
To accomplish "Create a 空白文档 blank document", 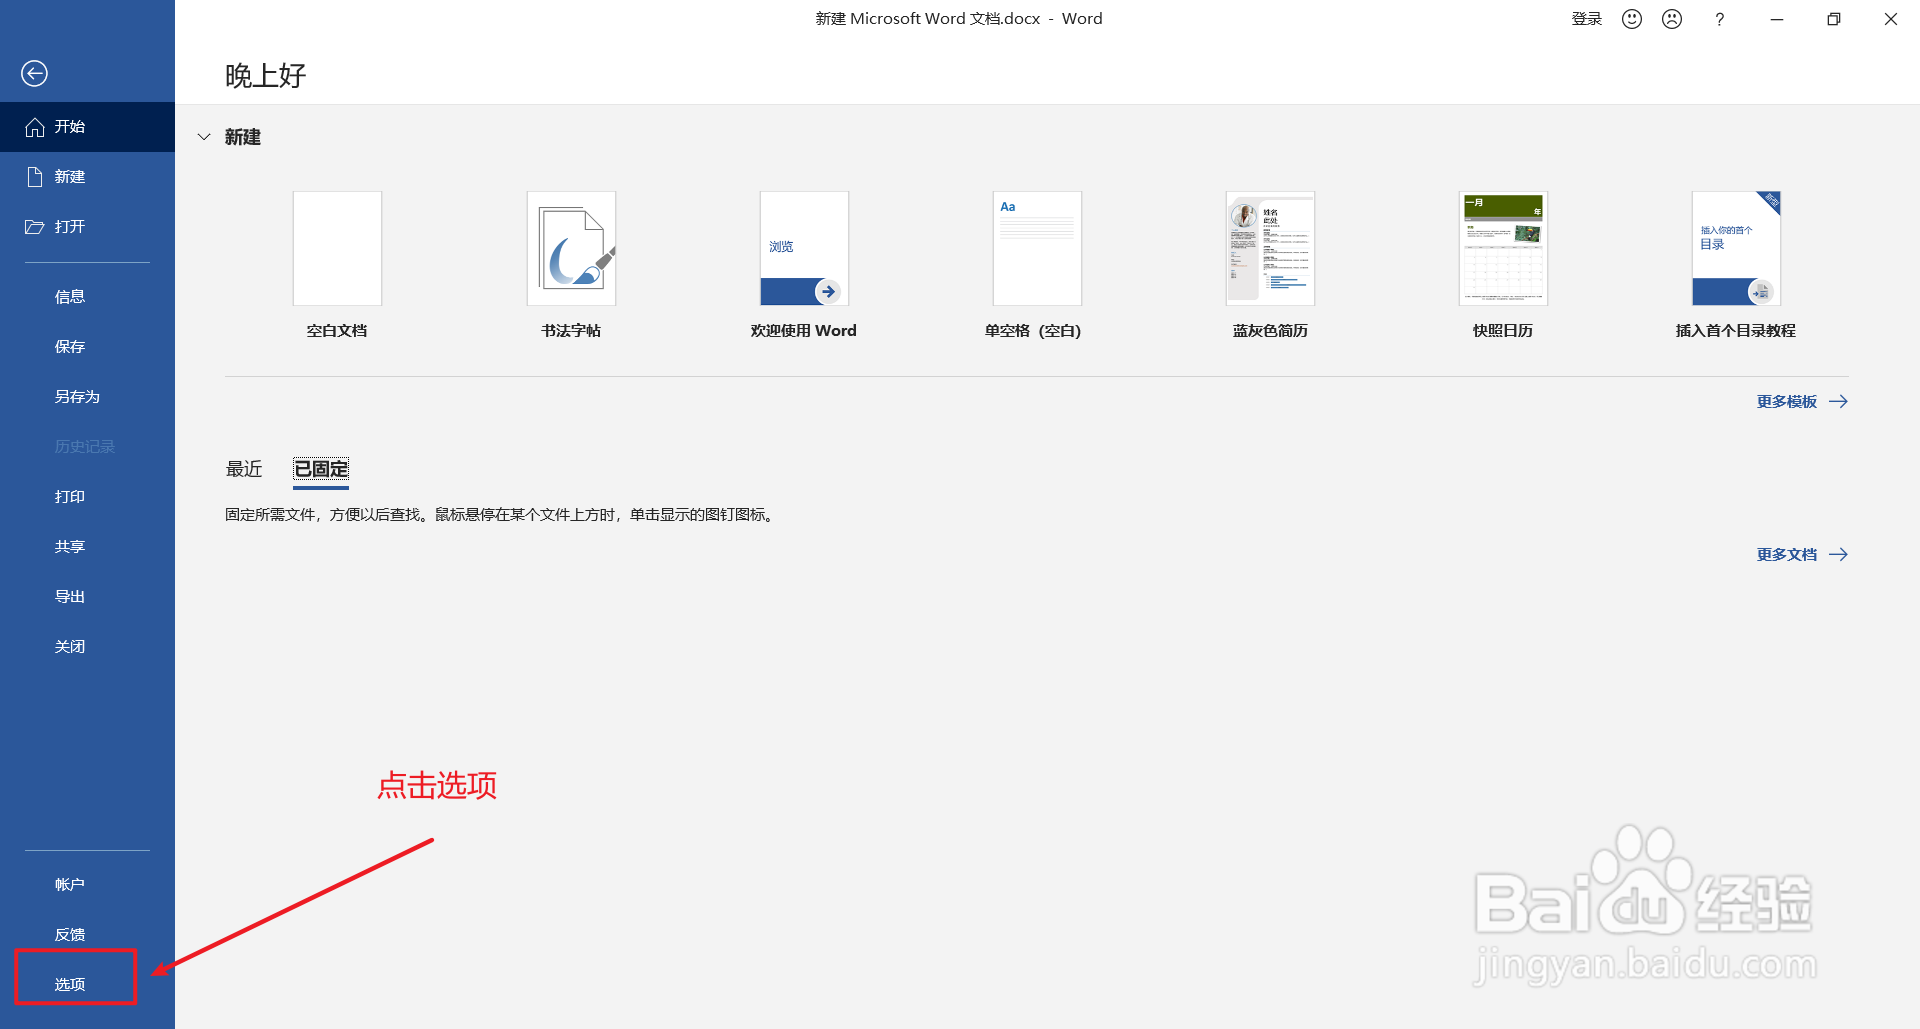I will pyautogui.click(x=337, y=265).
